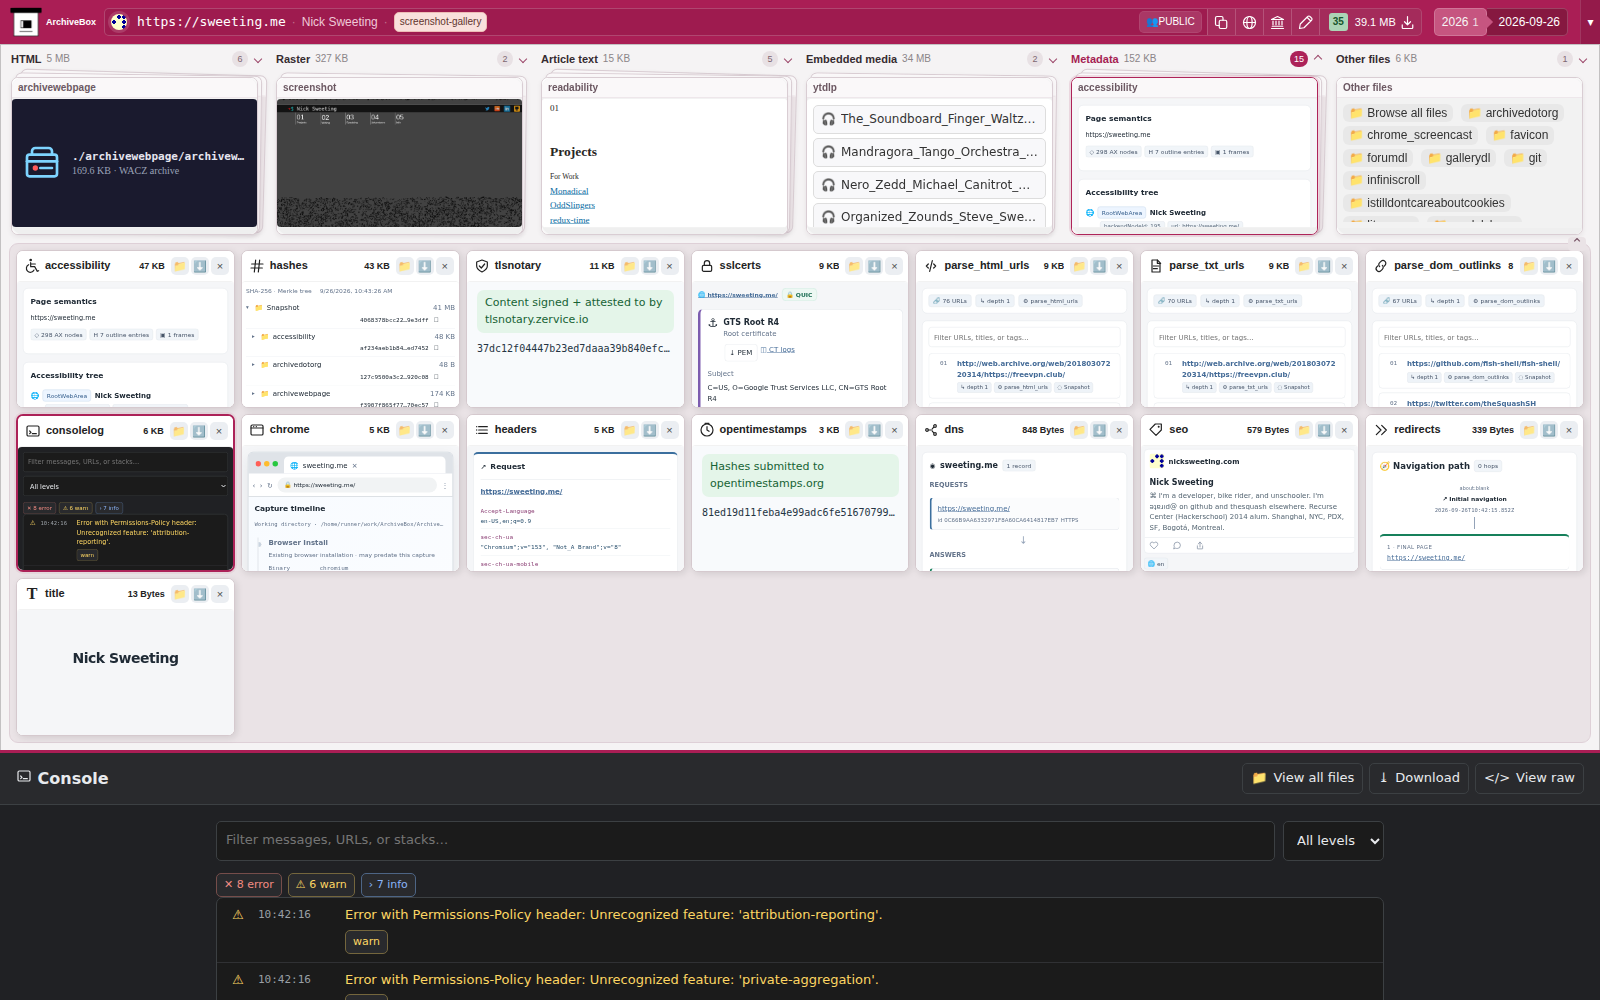The width and height of the screenshot is (1600, 1000).
Task: Open folder icon on title card
Action: pyautogui.click(x=180, y=594)
